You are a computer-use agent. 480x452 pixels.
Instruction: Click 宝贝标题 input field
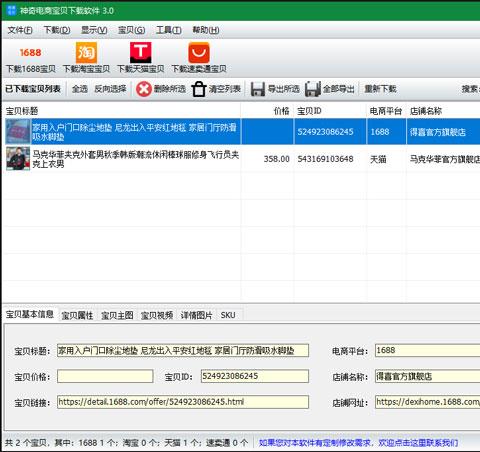[x=183, y=351]
